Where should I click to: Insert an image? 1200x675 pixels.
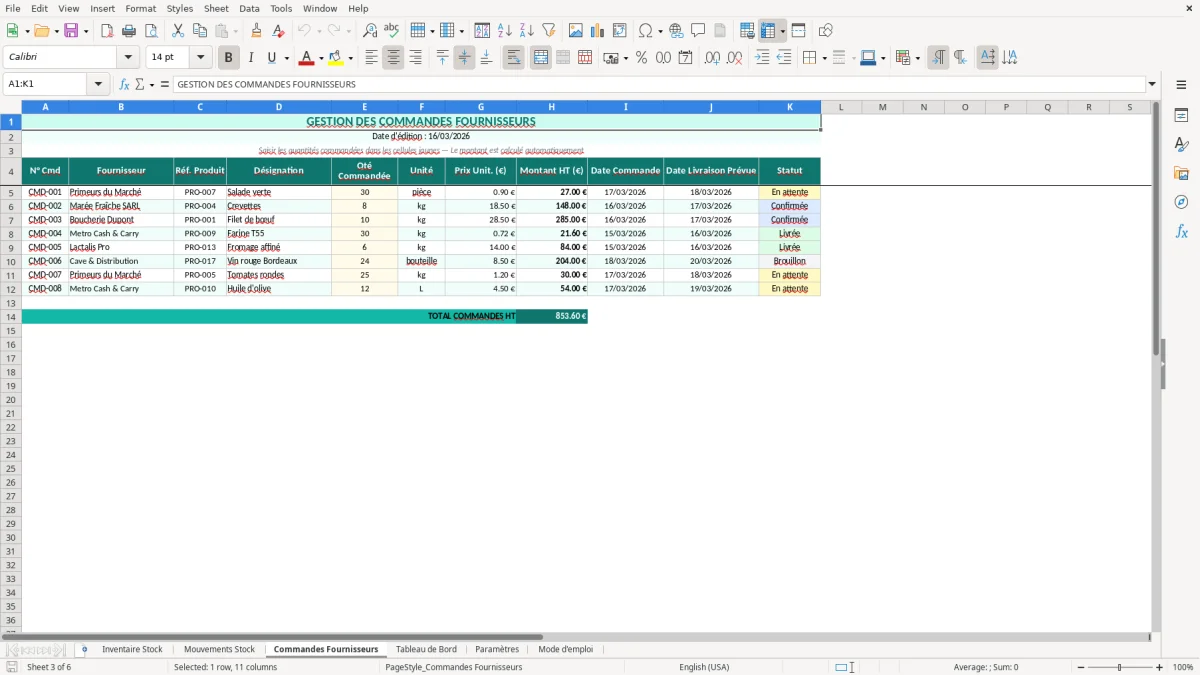coord(576,31)
